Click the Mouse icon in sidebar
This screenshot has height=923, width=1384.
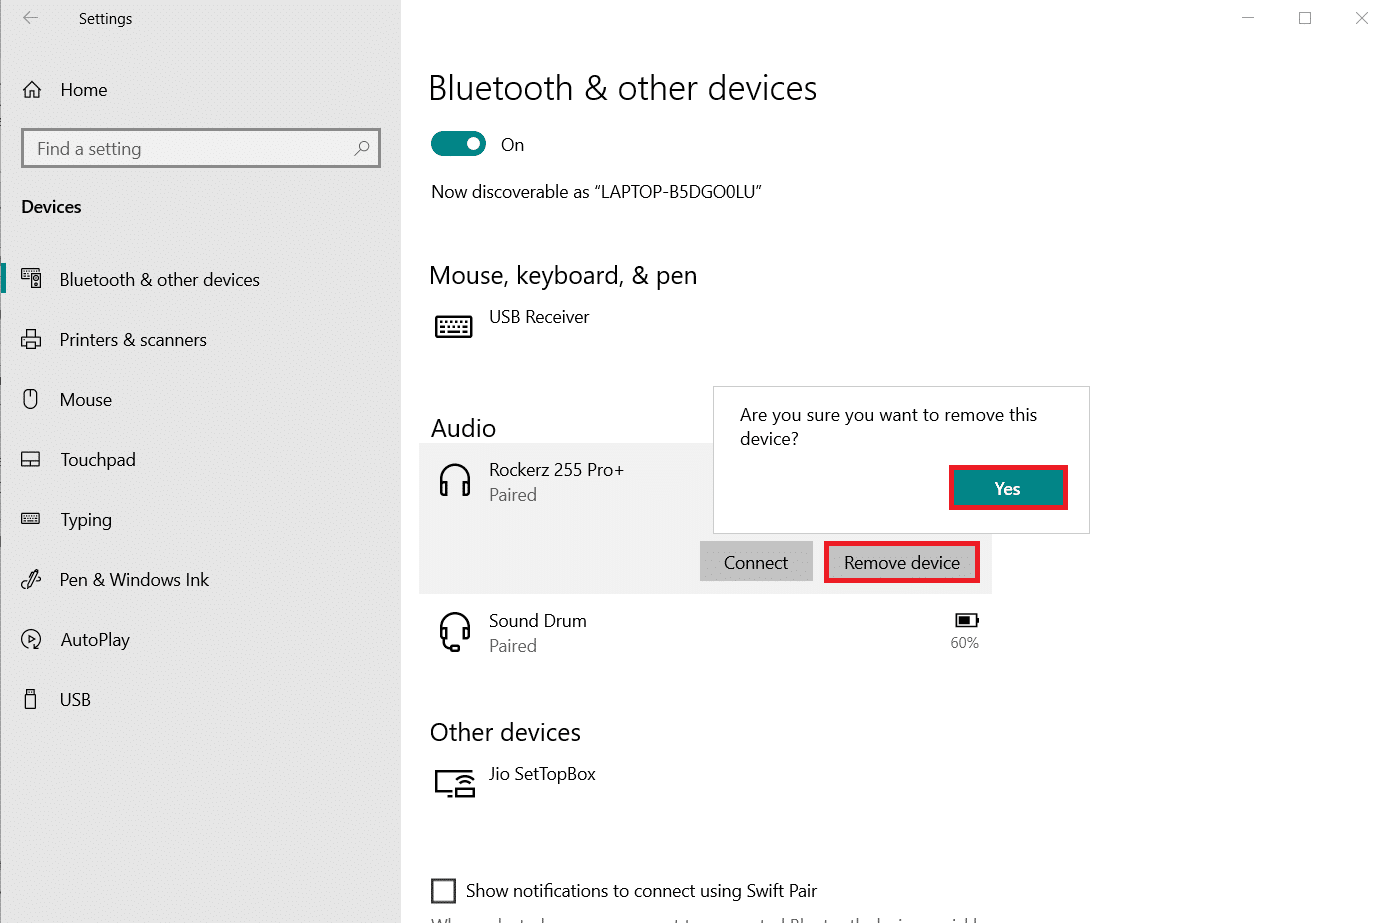click(x=31, y=399)
